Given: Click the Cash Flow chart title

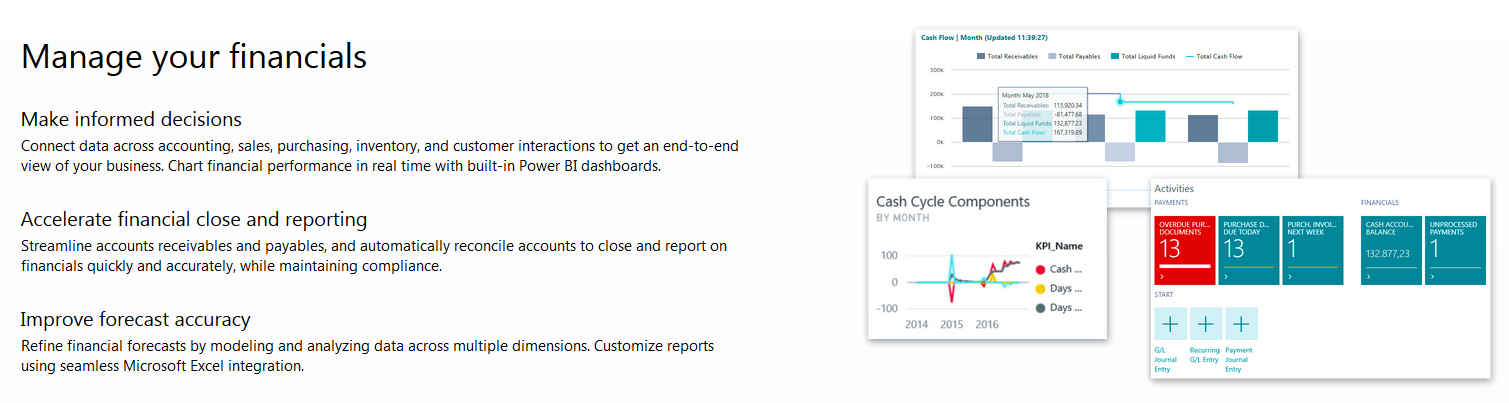Looking at the screenshot, I should click(x=982, y=37).
